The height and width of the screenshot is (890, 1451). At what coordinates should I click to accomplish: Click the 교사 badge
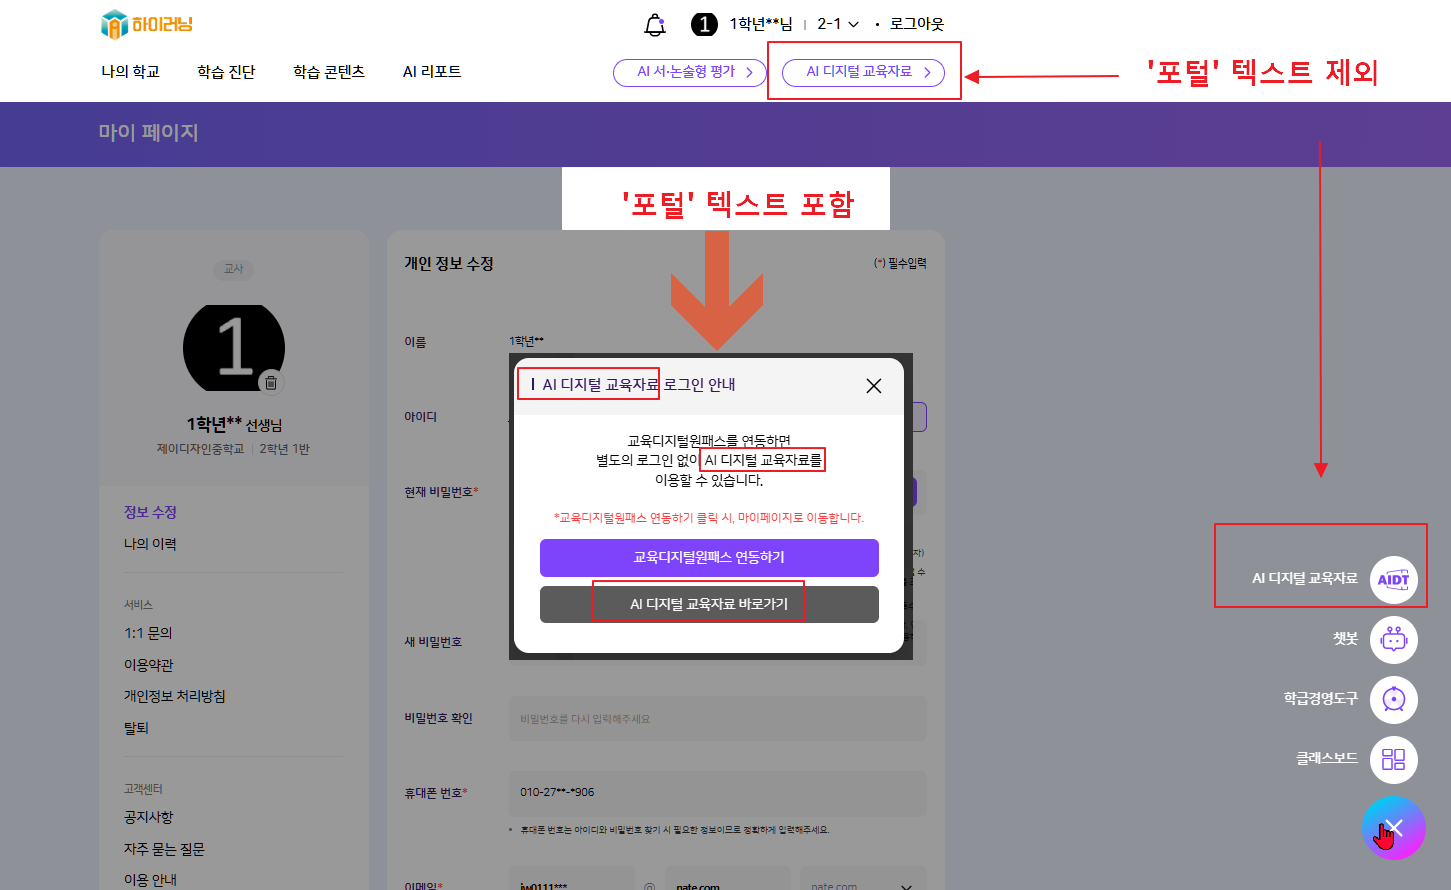[234, 269]
